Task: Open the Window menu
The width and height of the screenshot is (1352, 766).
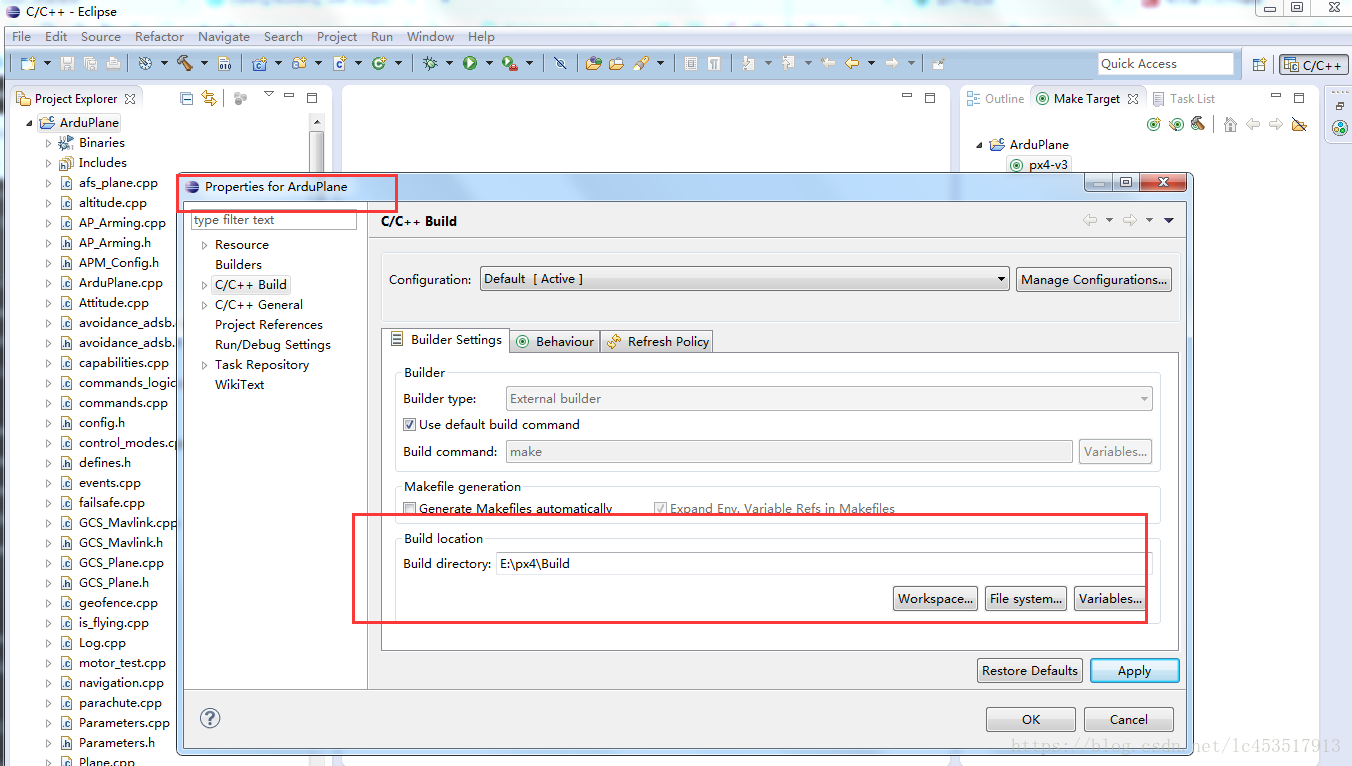Action: [430, 36]
